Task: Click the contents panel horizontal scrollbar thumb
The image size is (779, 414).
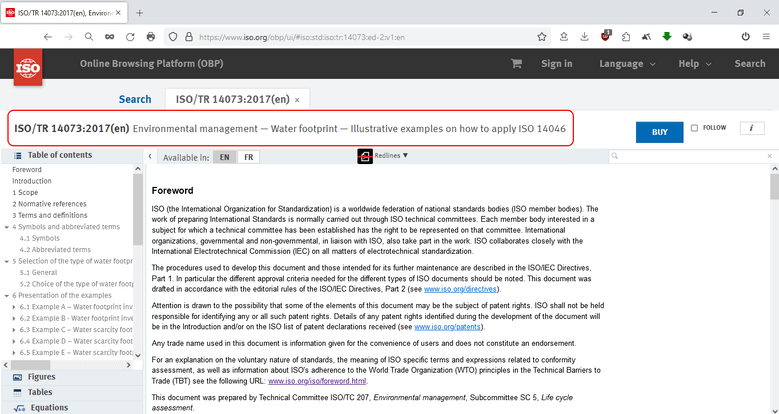Action: (x=30, y=365)
